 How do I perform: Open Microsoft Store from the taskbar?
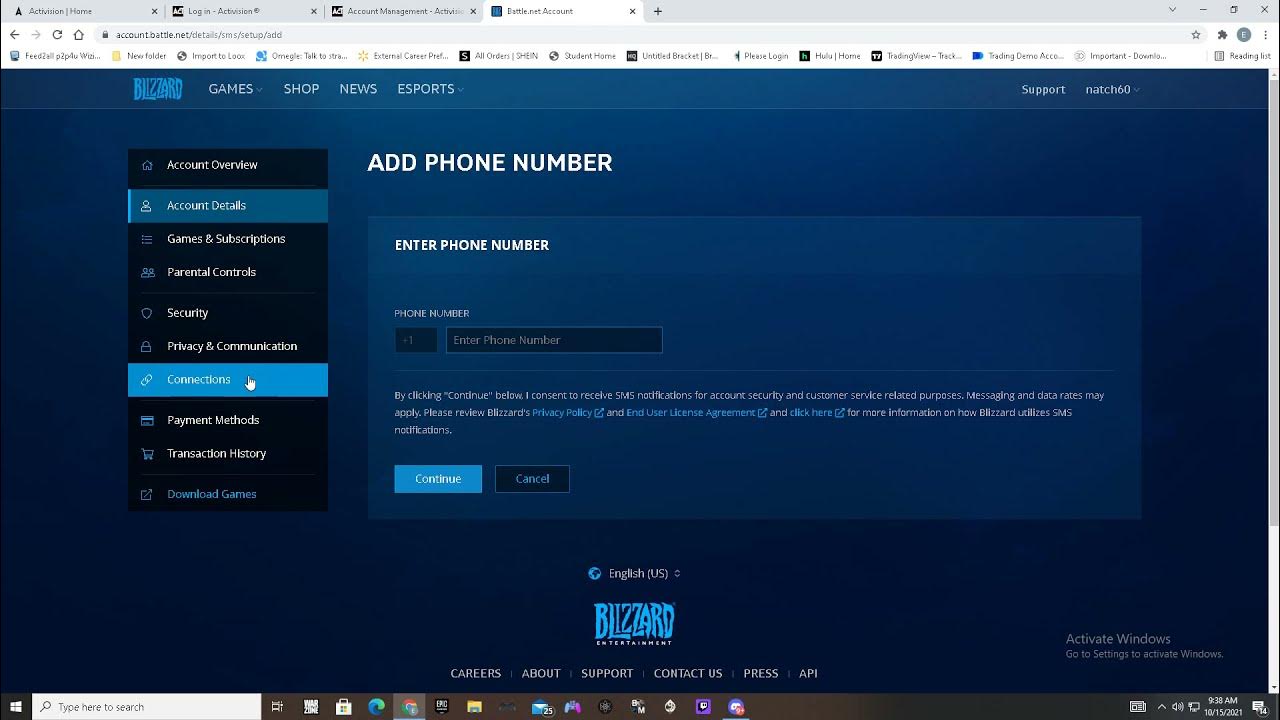[x=343, y=707]
